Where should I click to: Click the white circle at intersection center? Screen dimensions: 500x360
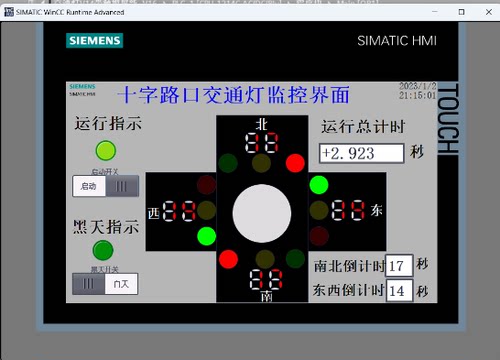coord(262,213)
